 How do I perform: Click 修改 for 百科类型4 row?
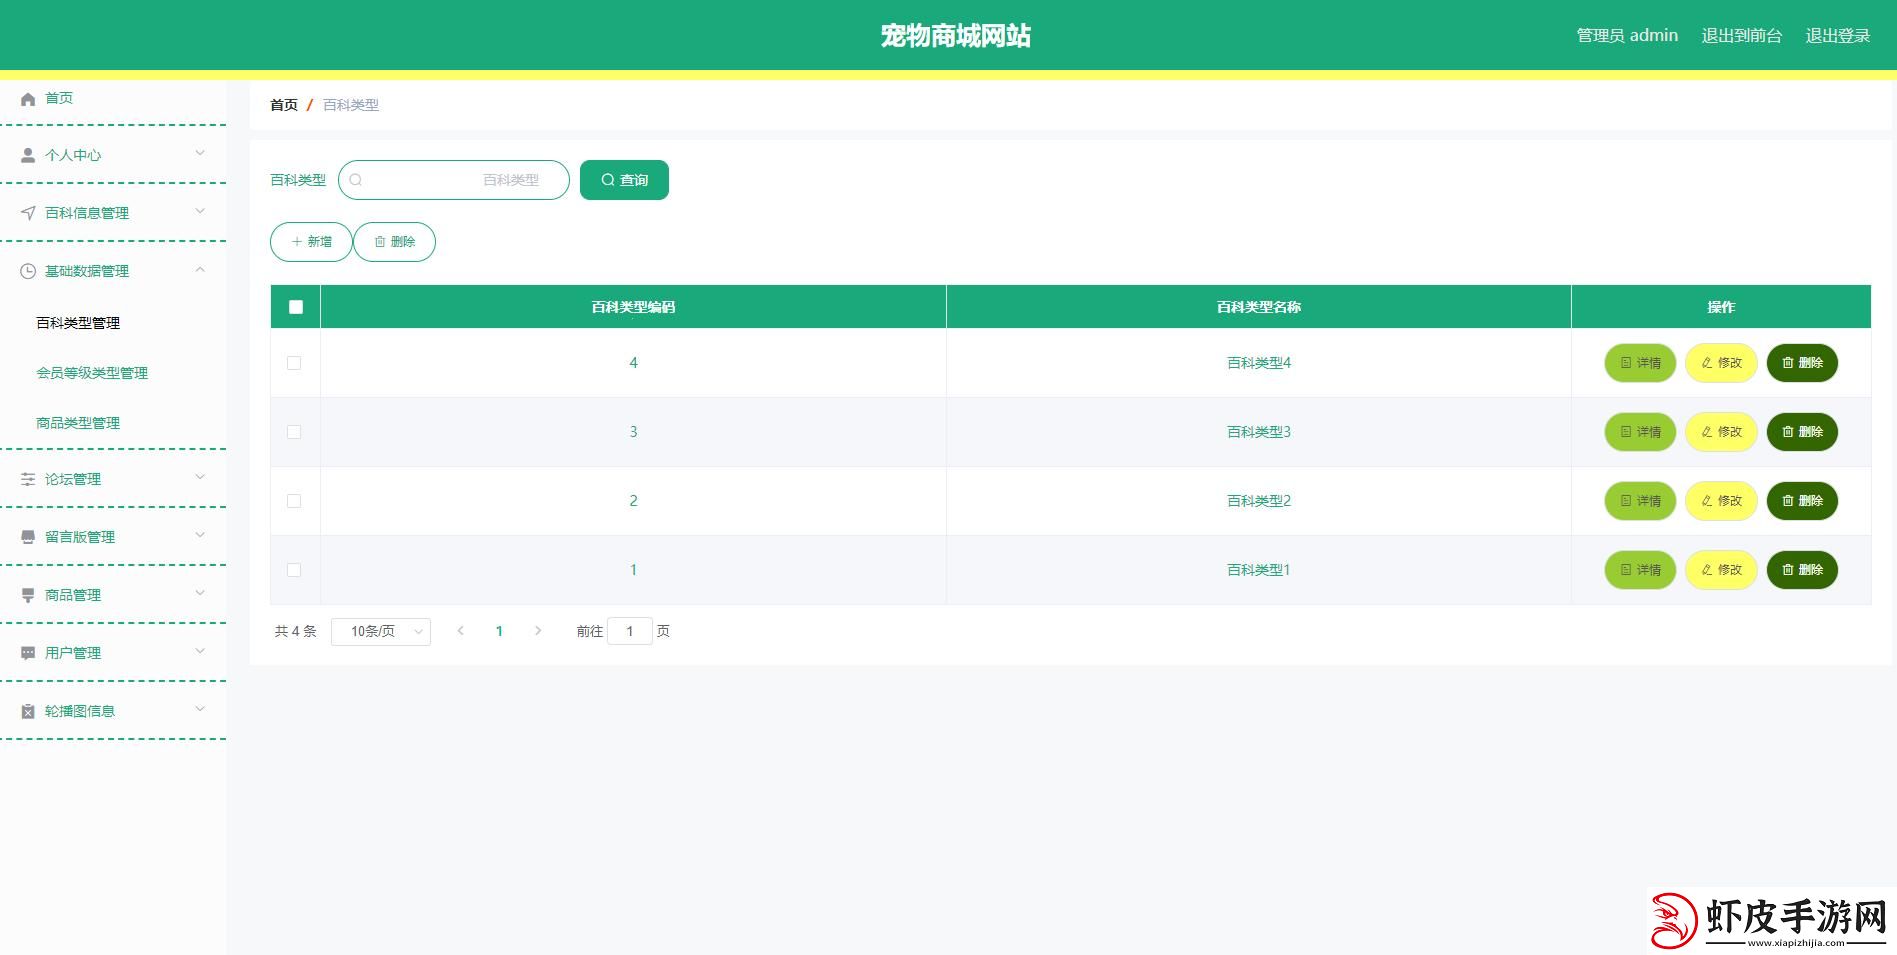pos(1721,363)
